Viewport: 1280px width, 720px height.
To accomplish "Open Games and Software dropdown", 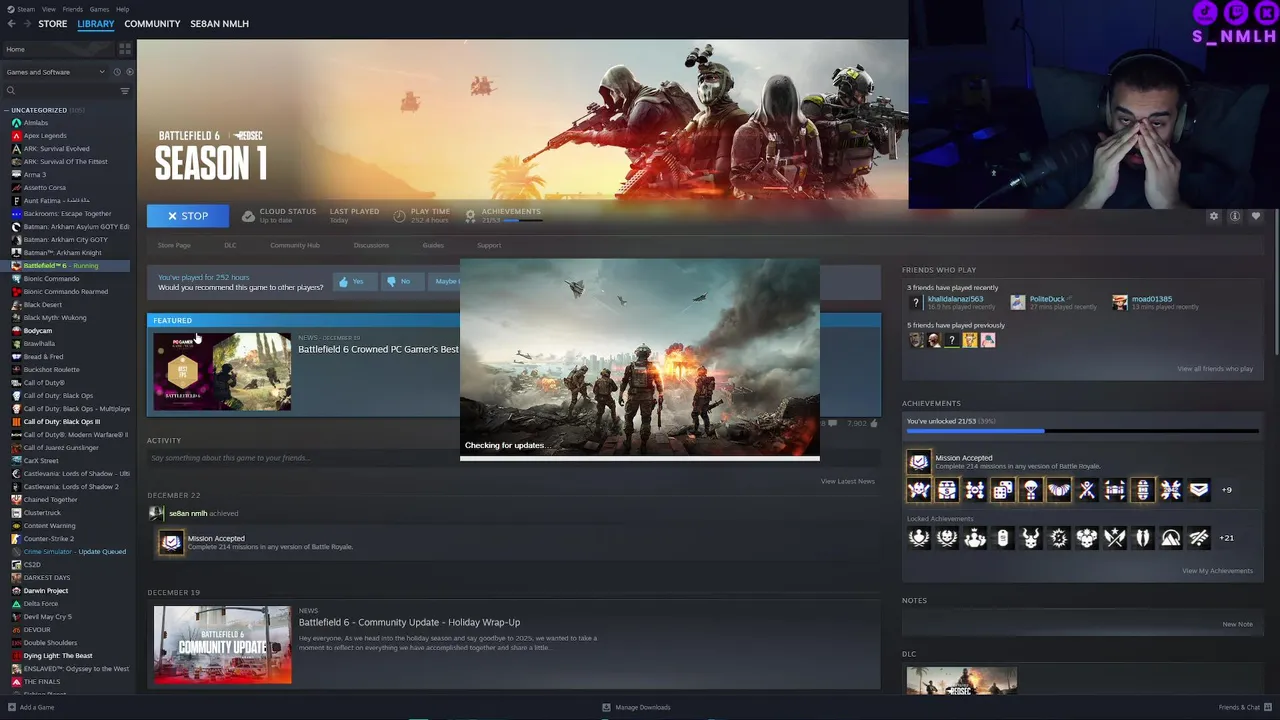I will [55, 72].
